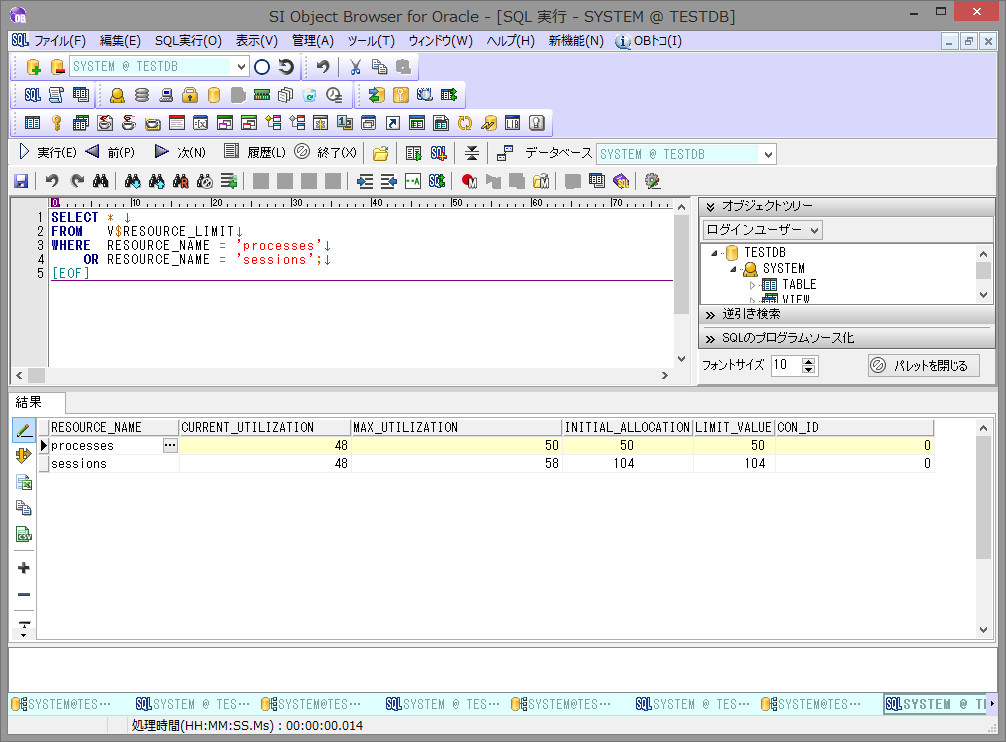Click the 実行(E) execute button
The width and height of the screenshot is (1006, 742).
click(47, 153)
